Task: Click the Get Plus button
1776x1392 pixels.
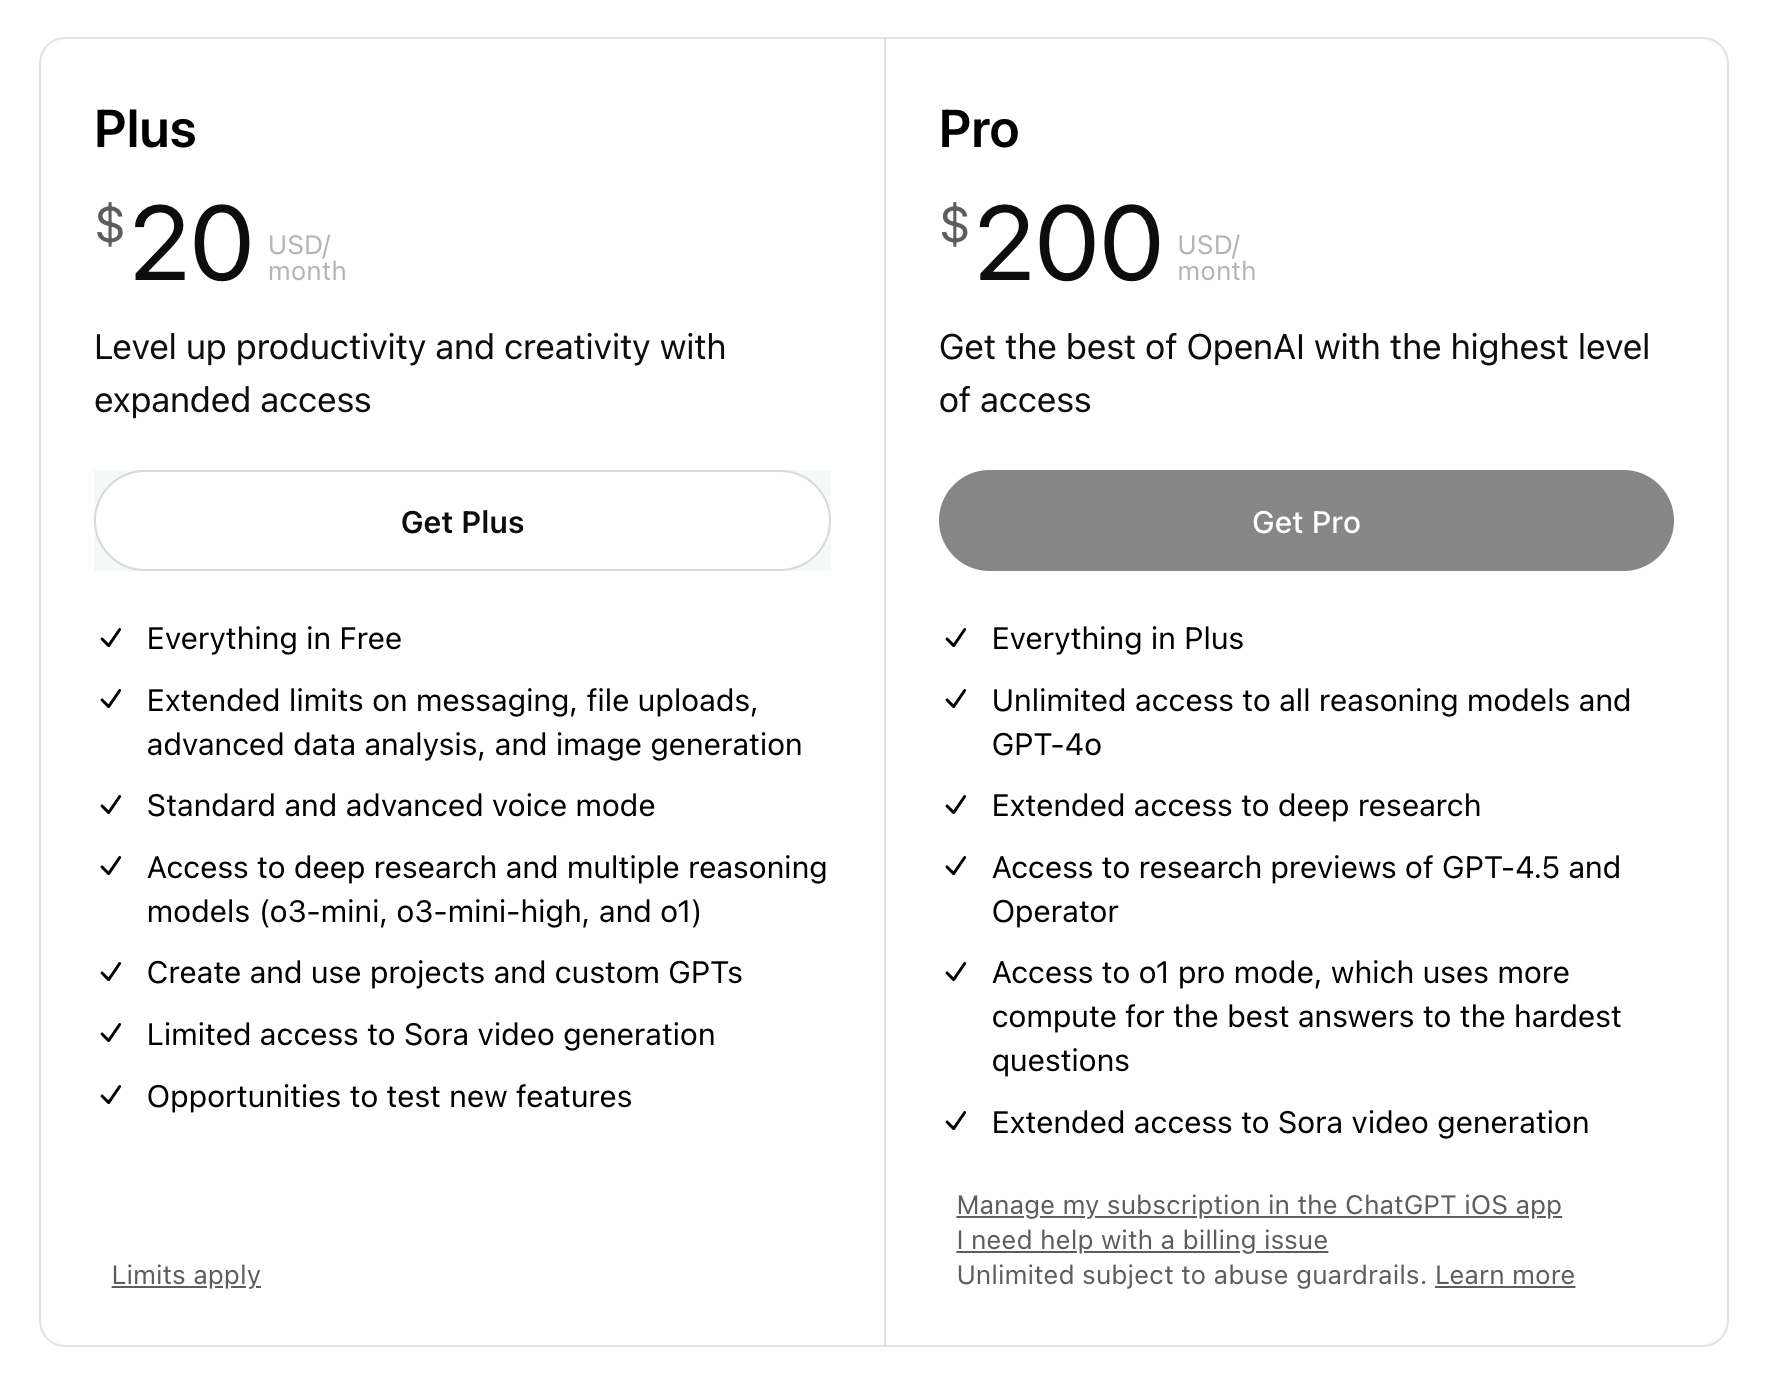Action: [462, 521]
